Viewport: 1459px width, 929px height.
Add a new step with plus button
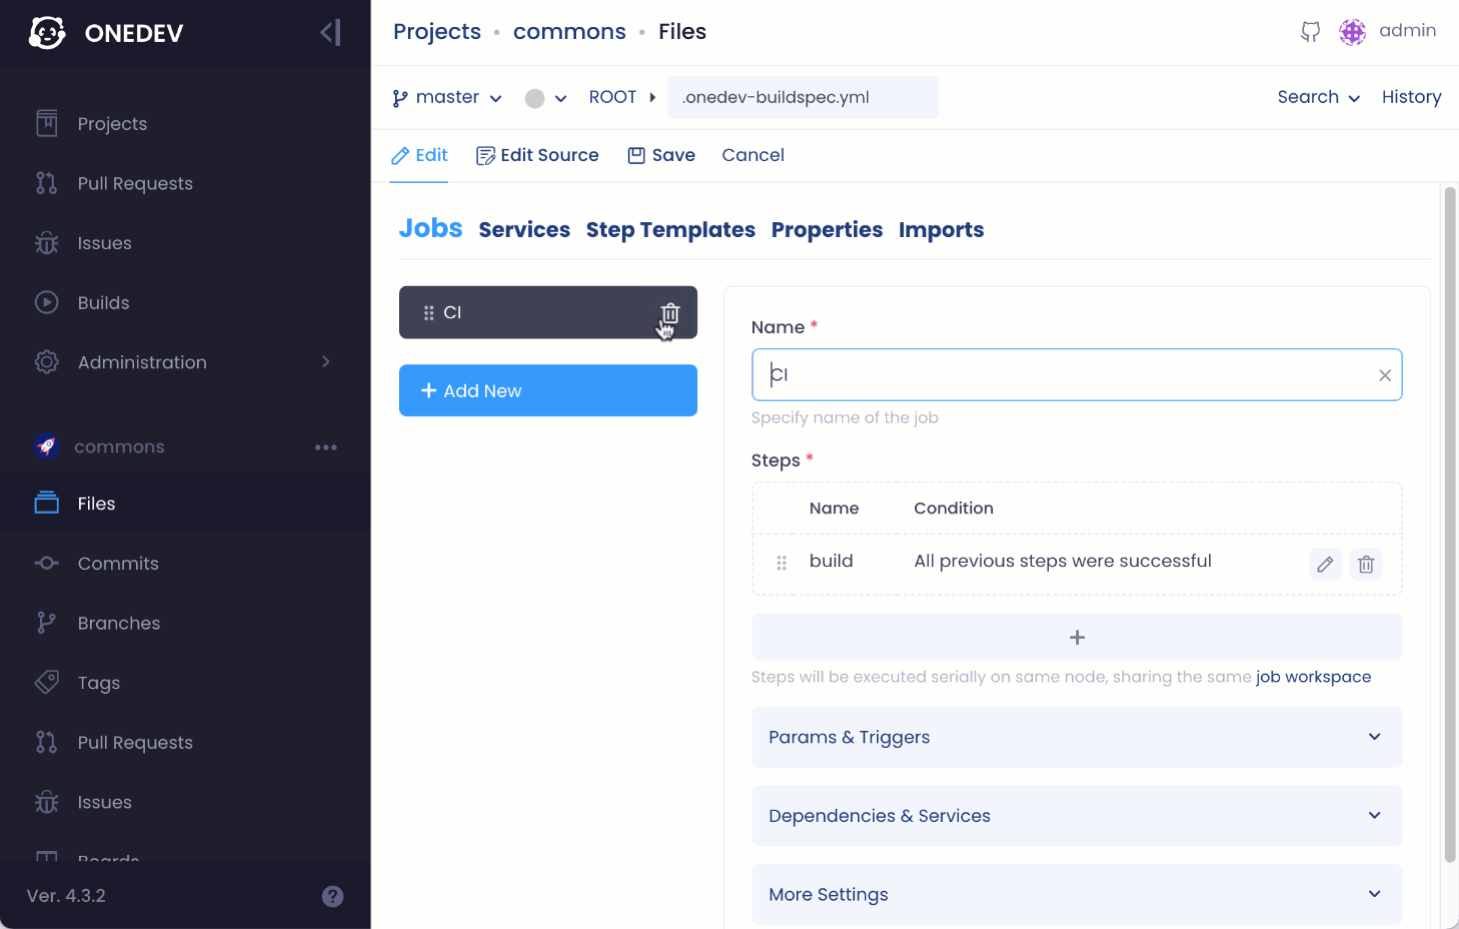pyautogui.click(x=1077, y=637)
